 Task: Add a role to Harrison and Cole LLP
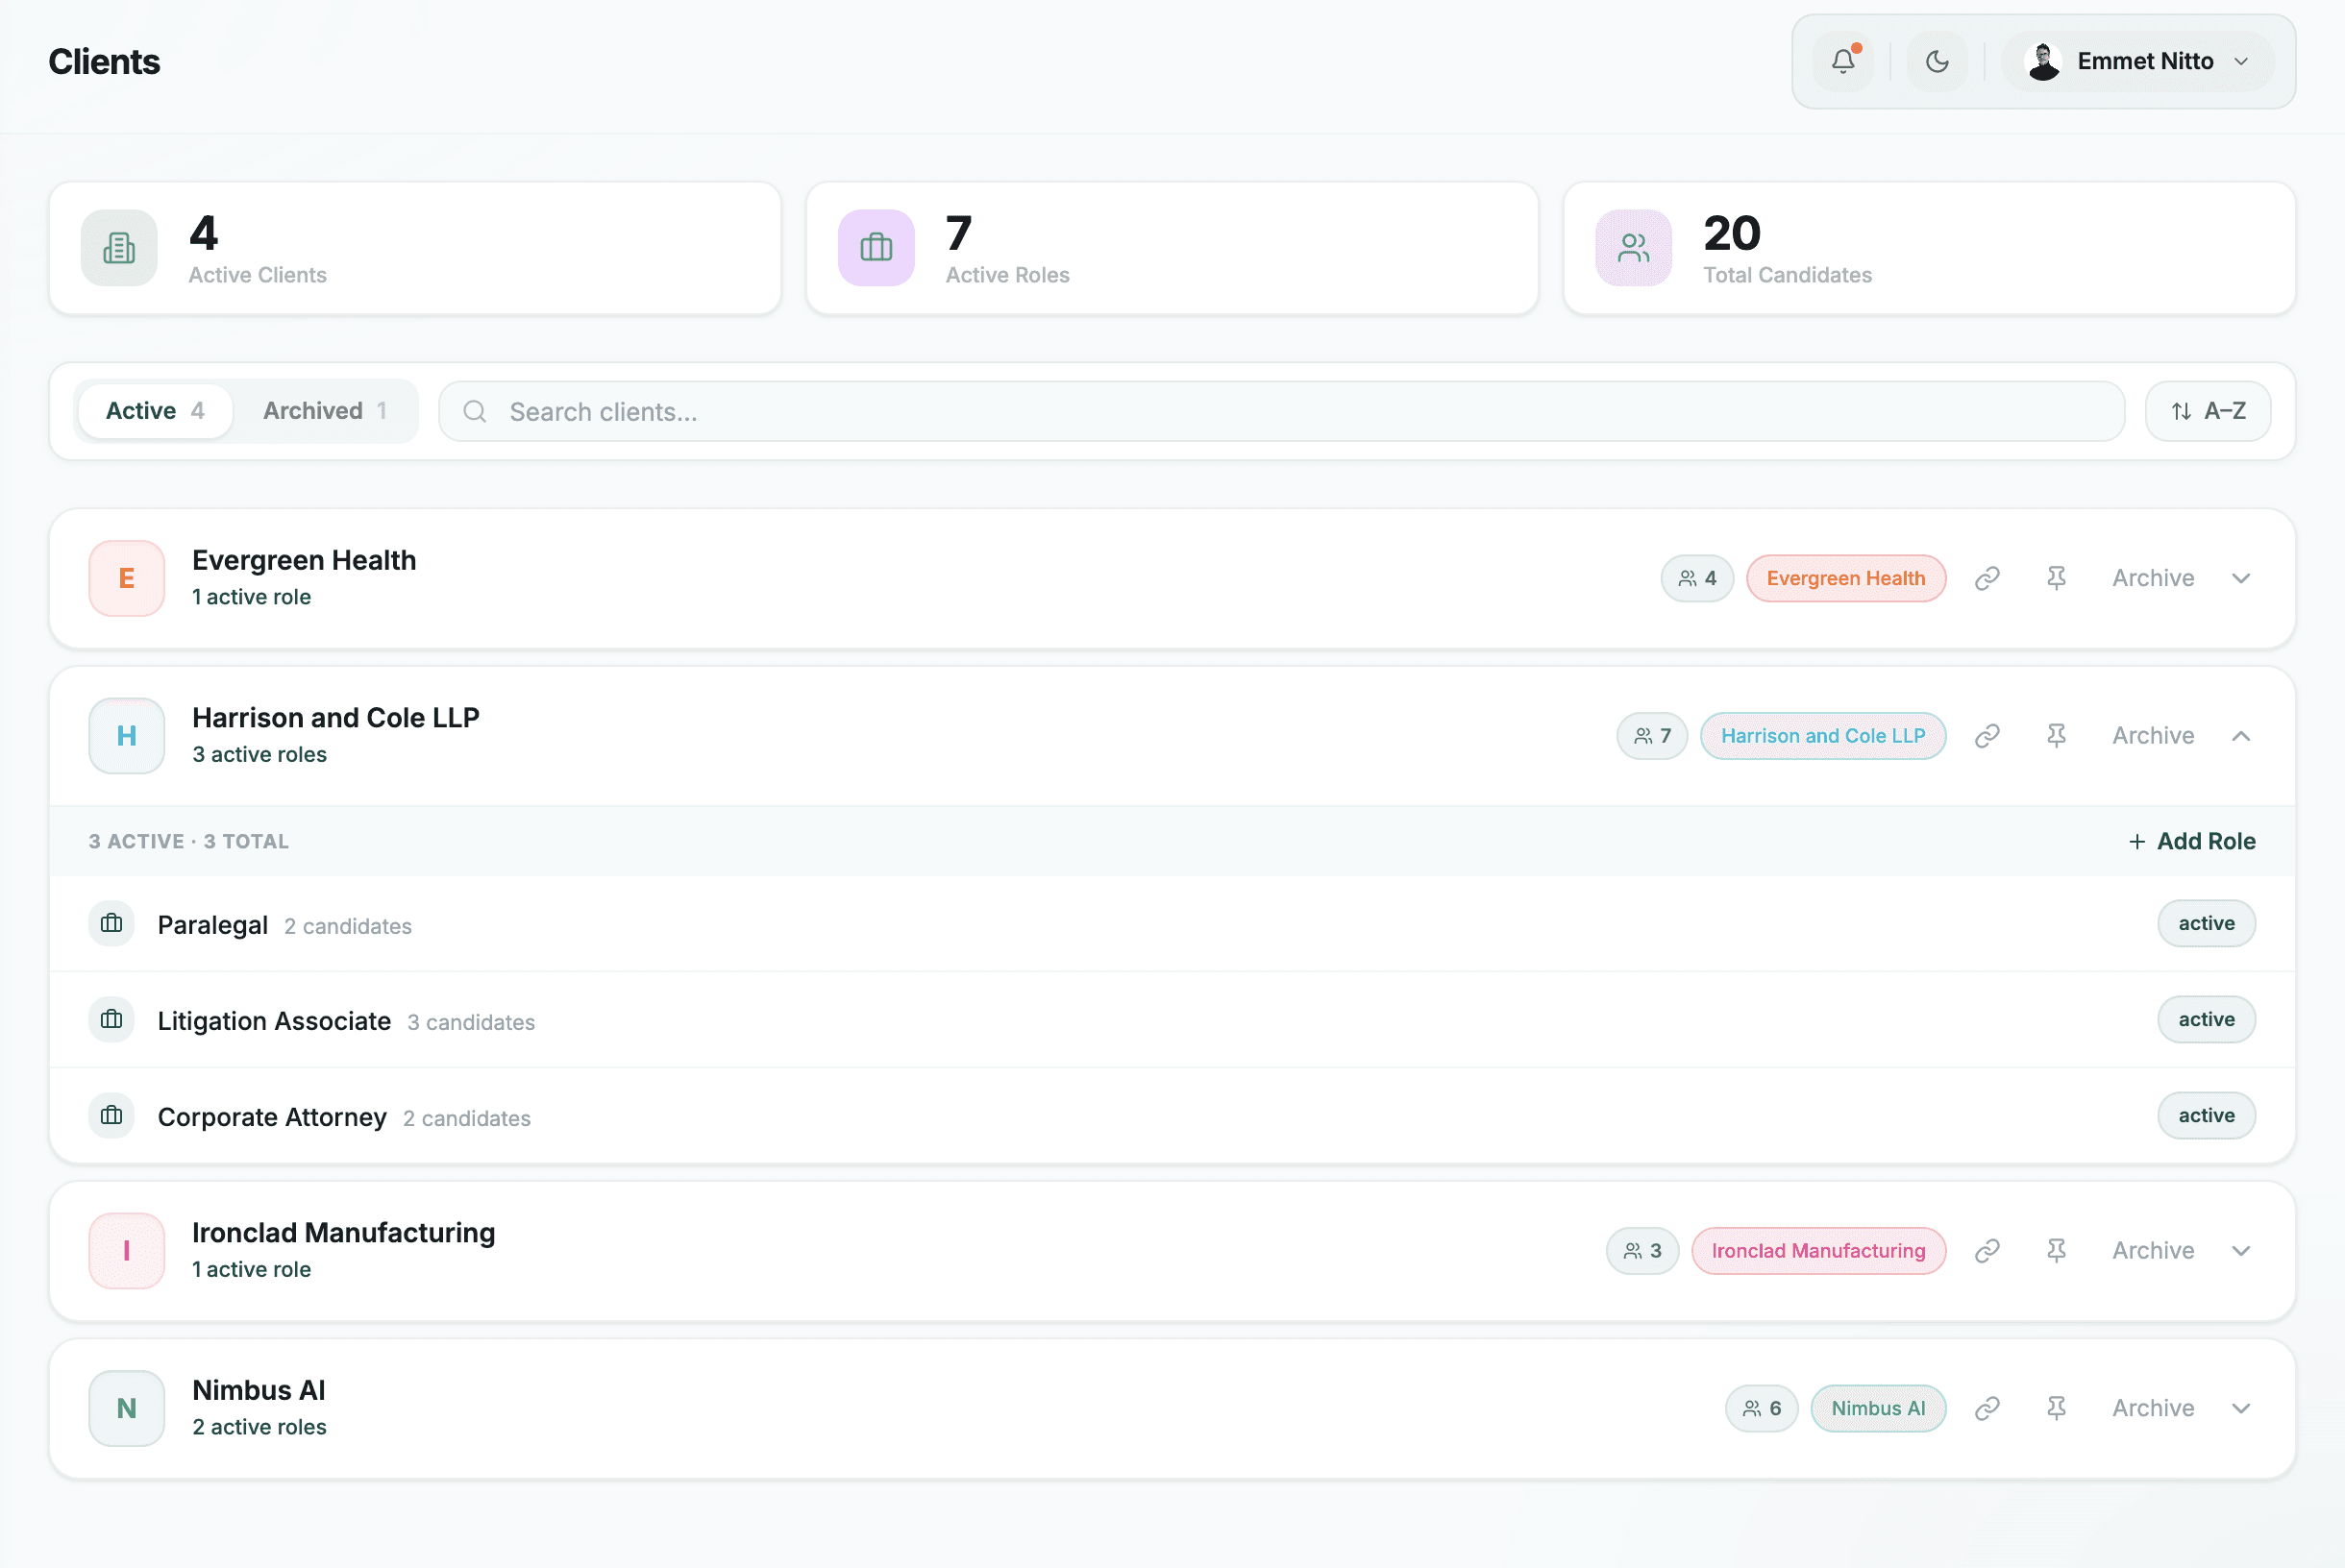coord(2191,841)
